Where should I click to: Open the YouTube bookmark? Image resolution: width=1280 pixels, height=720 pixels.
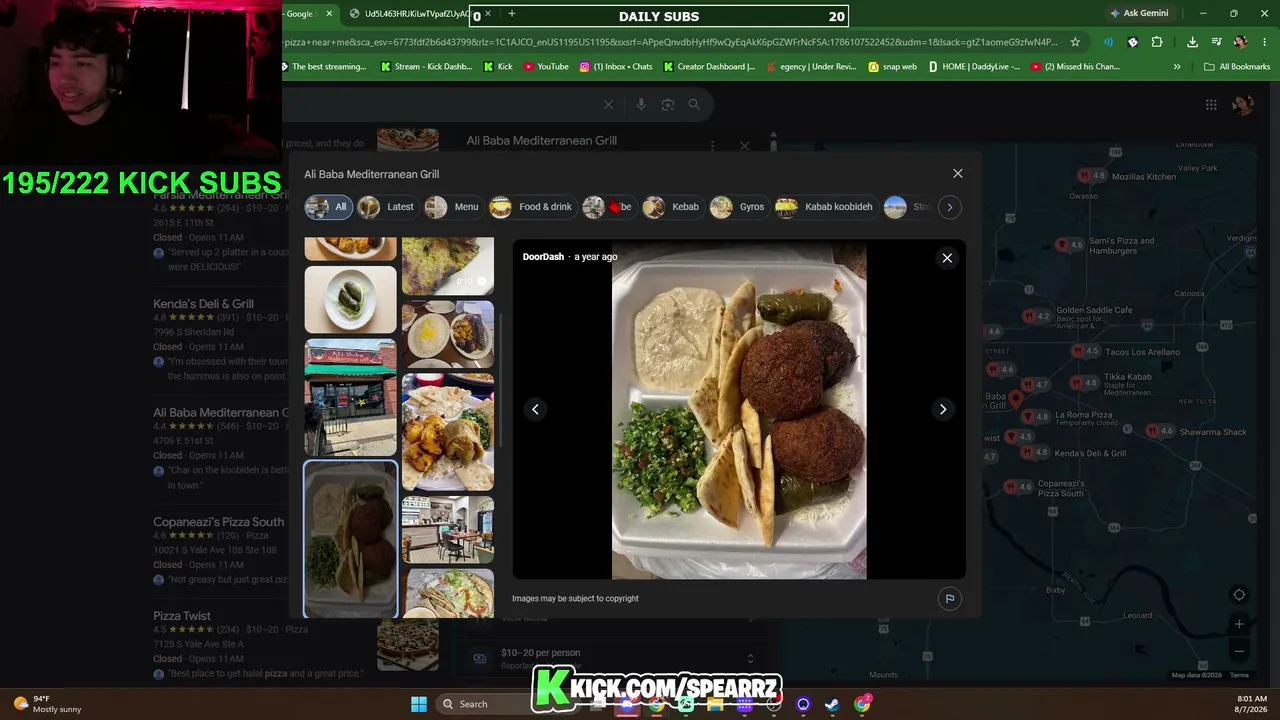coord(546,67)
